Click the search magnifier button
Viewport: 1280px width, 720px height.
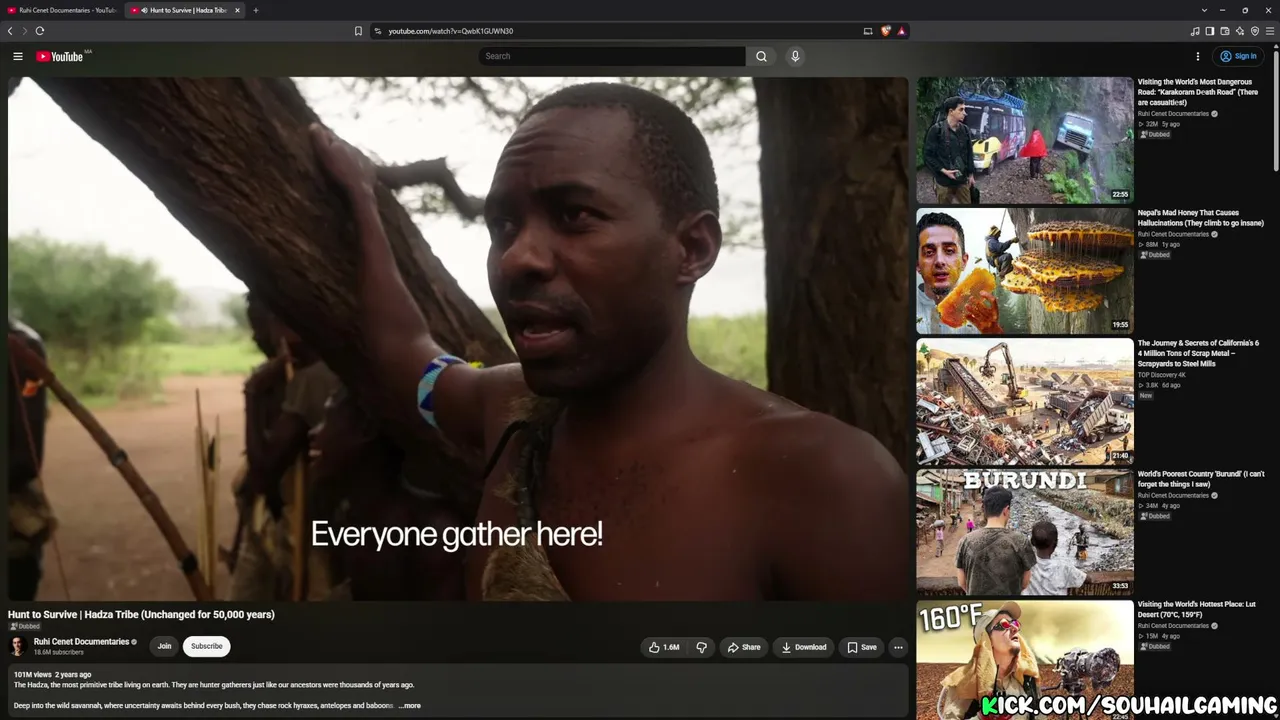tap(761, 57)
